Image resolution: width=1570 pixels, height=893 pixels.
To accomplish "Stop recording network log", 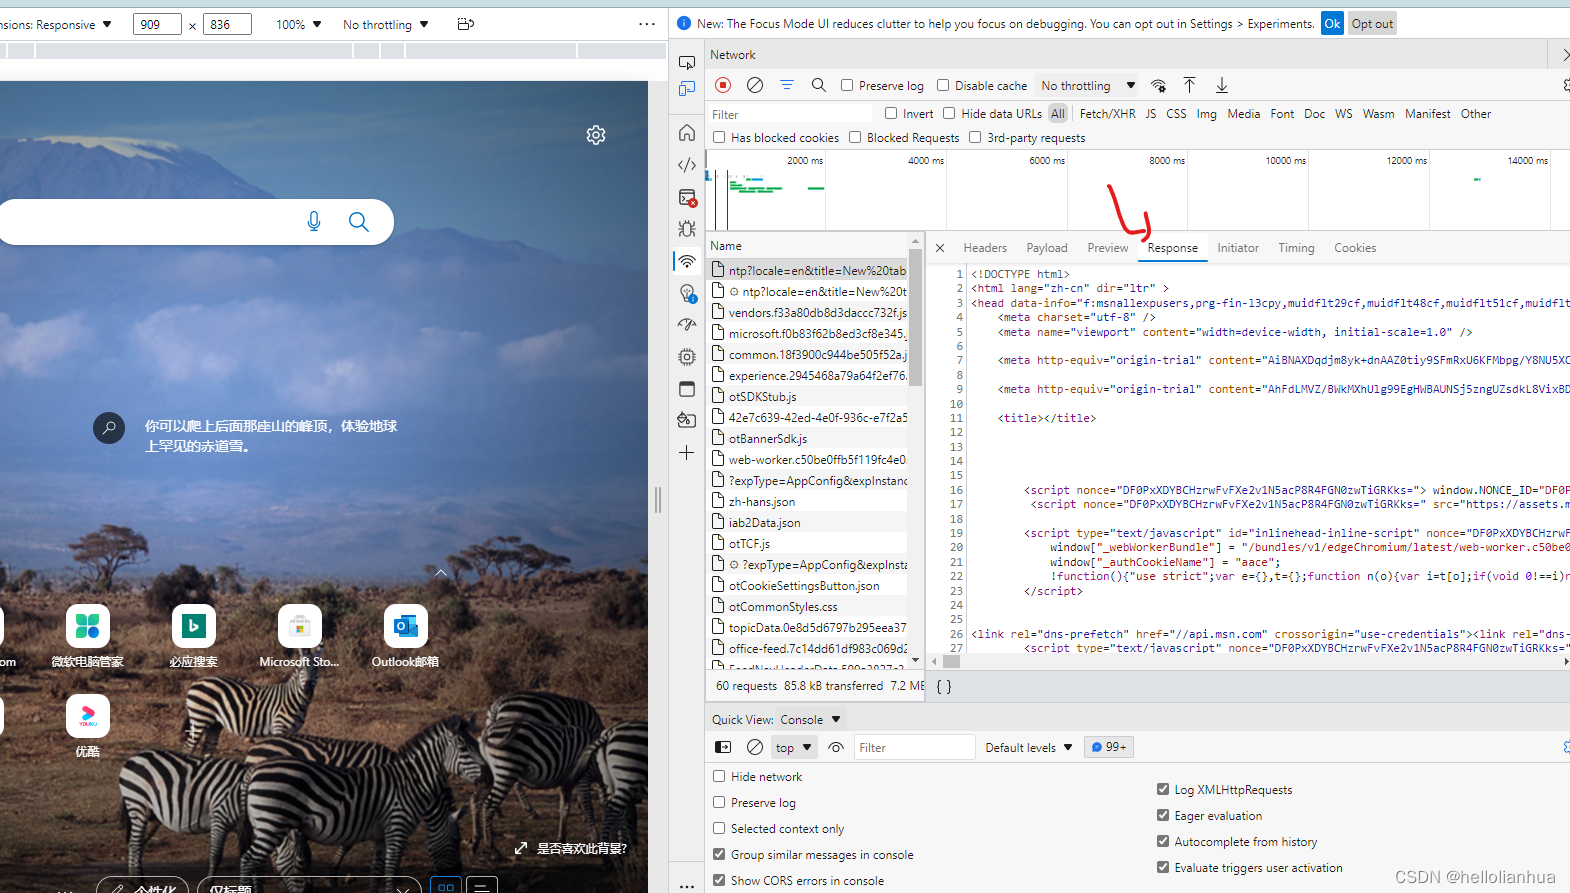I will click(x=723, y=85).
